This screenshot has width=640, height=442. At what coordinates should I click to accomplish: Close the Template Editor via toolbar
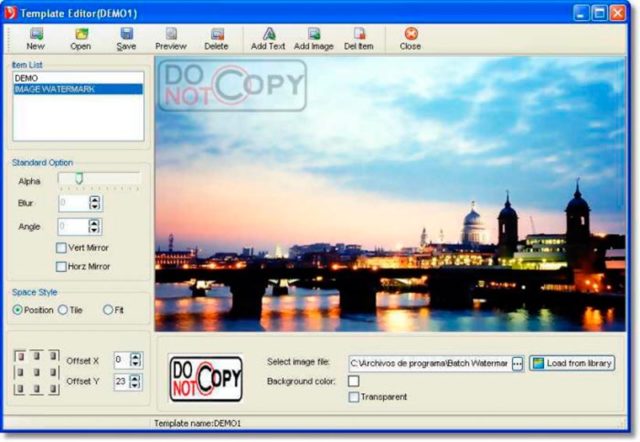[411, 39]
